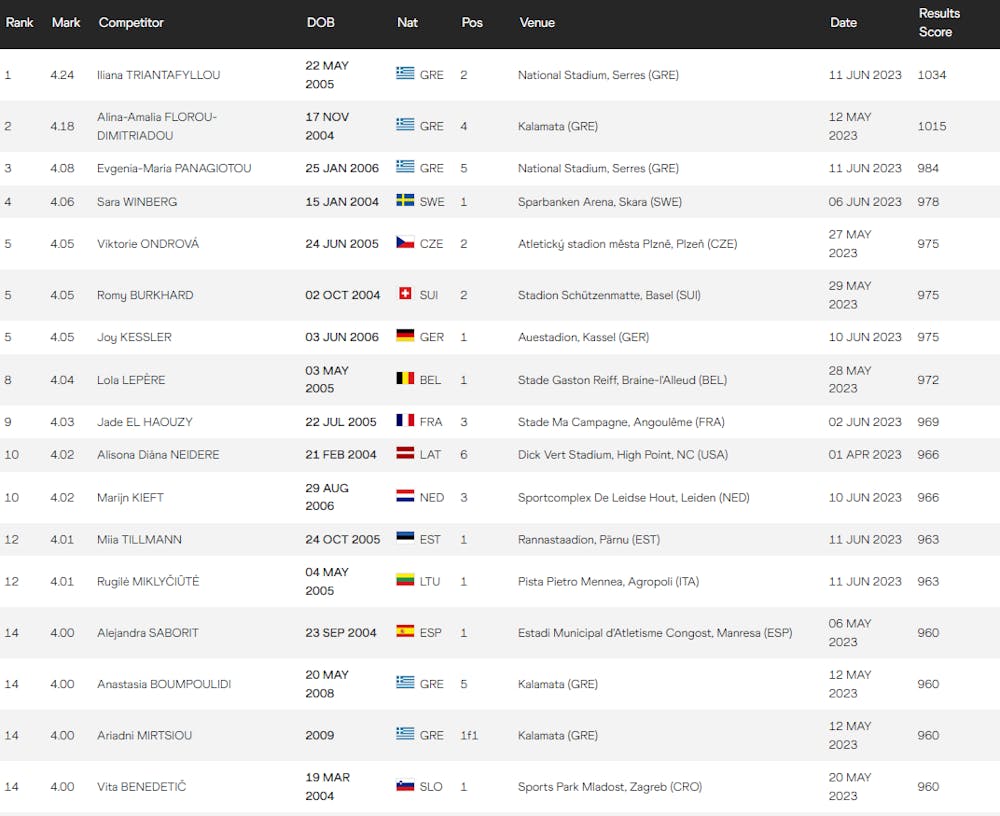Click the Belgian flag icon beside BEL
This screenshot has height=816, width=1000.
pyautogui.click(x=405, y=379)
